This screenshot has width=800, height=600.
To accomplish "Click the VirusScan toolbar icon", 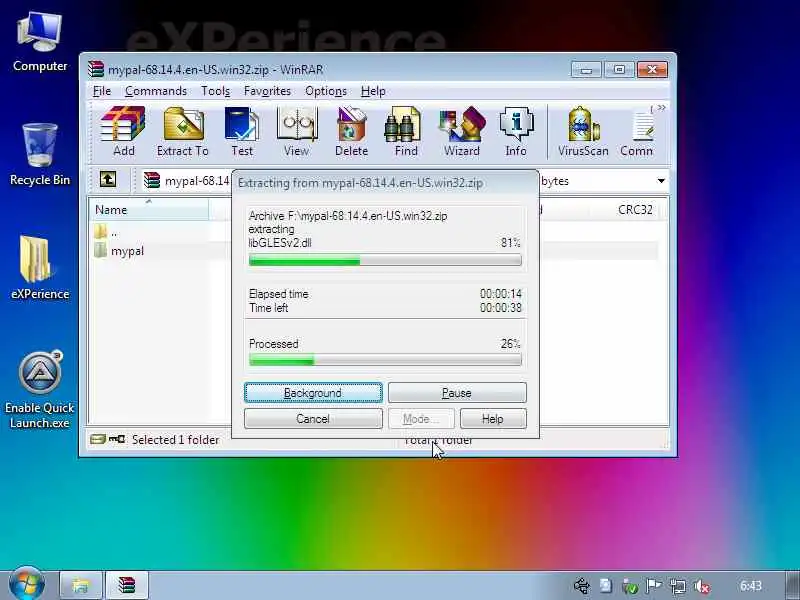I will coord(583,131).
